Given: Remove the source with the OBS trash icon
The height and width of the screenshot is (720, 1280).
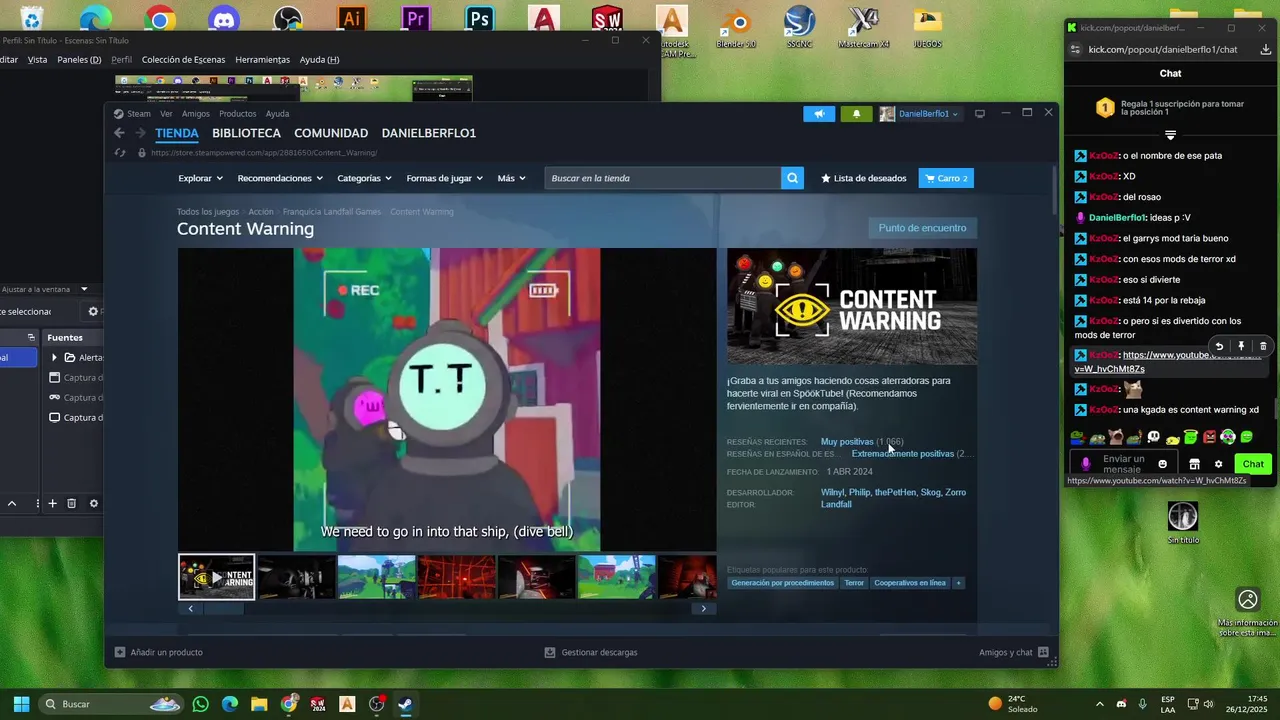Looking at the screenshot, I should coord(72,503).
